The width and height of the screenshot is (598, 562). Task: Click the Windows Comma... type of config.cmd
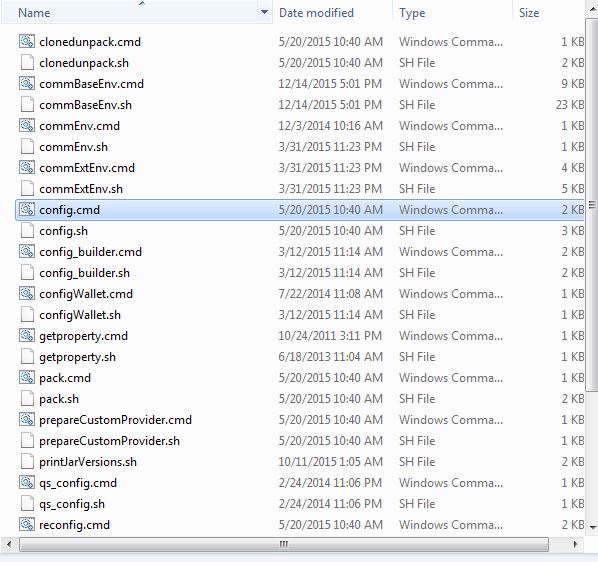pos(451,209)
